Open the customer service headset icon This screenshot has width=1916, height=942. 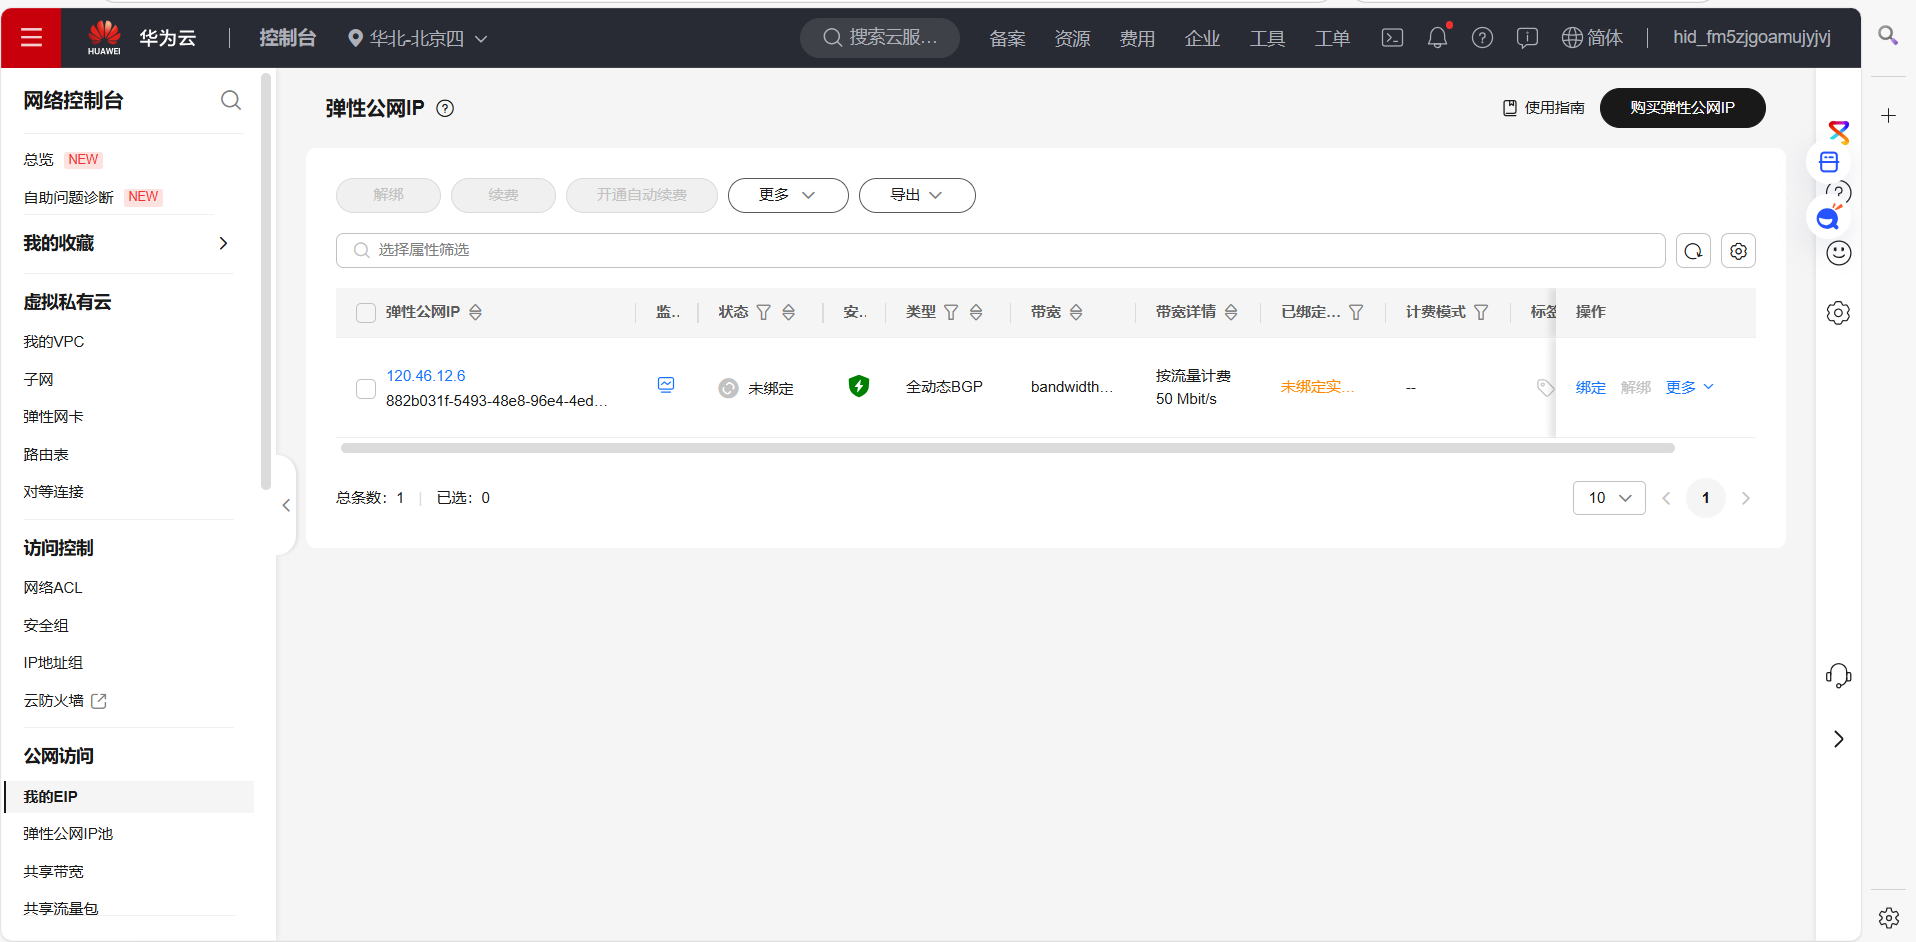pyautogui.click(x=1838, y=677)
